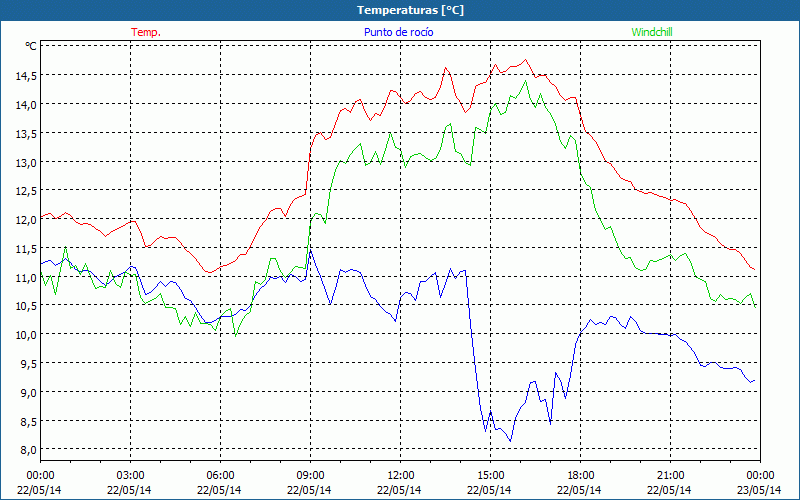This screenshot has width=800, height=500.
Task: Click the 14,5 y-axis value
Action: pos(26,76)
